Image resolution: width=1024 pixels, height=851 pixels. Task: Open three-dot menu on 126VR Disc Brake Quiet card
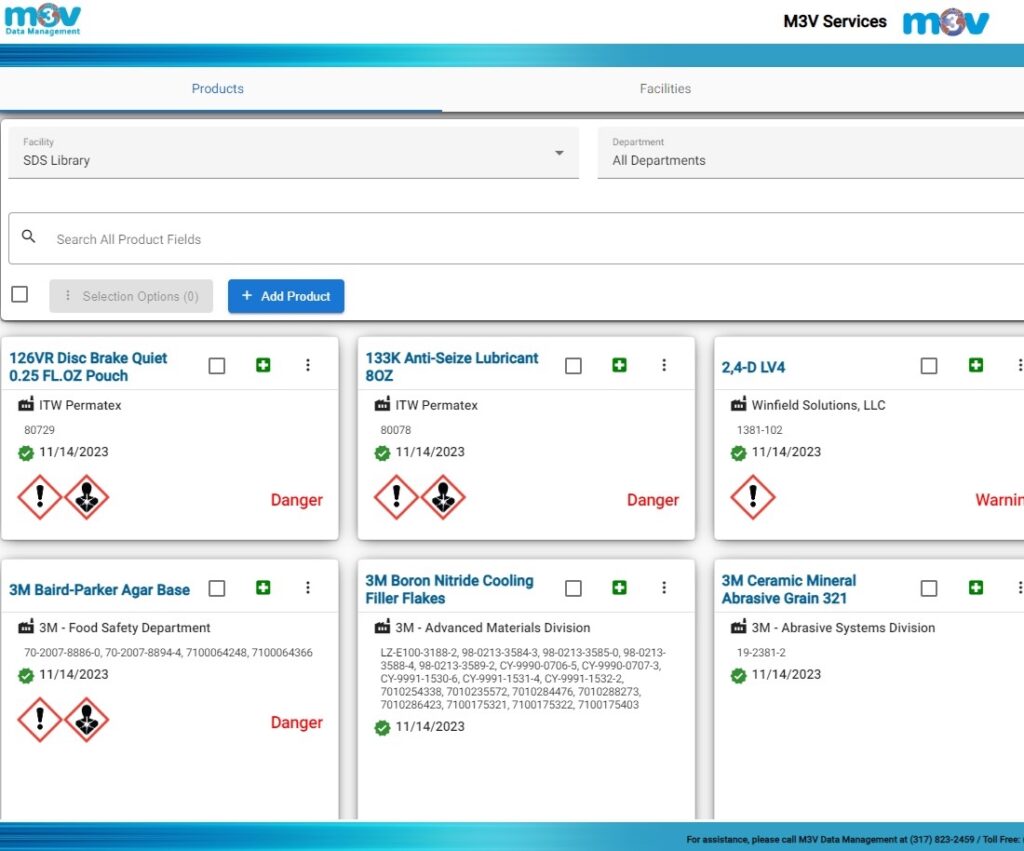click(x=308, y=365)
